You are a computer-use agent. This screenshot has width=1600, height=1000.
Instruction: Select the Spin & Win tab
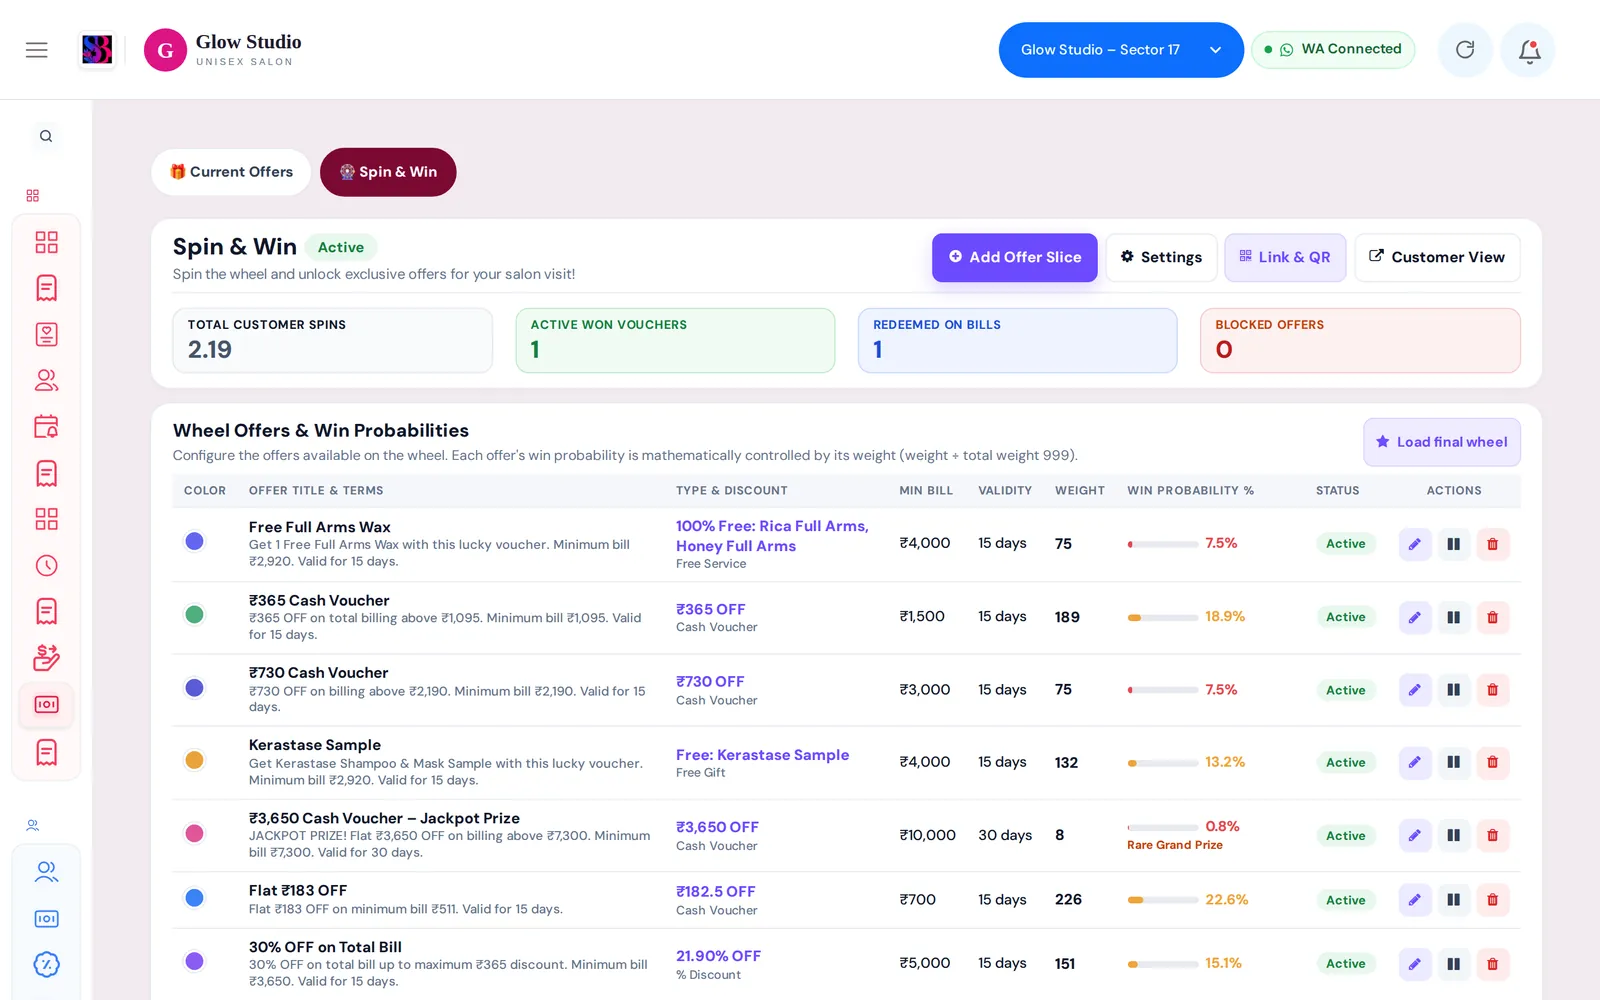click(x=388, y=172)
